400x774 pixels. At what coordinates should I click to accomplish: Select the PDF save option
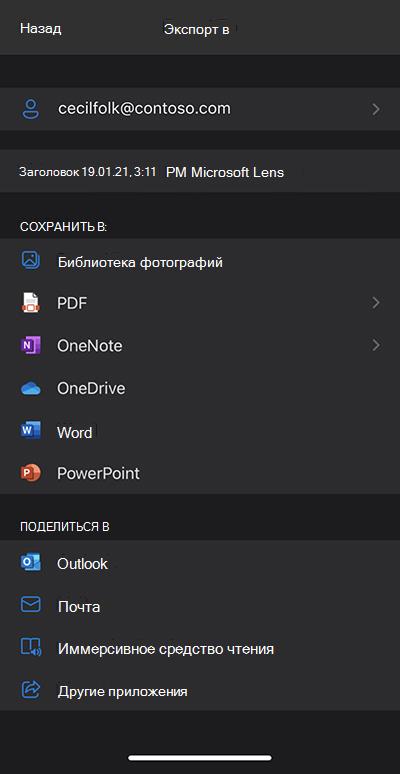point(200,303)
